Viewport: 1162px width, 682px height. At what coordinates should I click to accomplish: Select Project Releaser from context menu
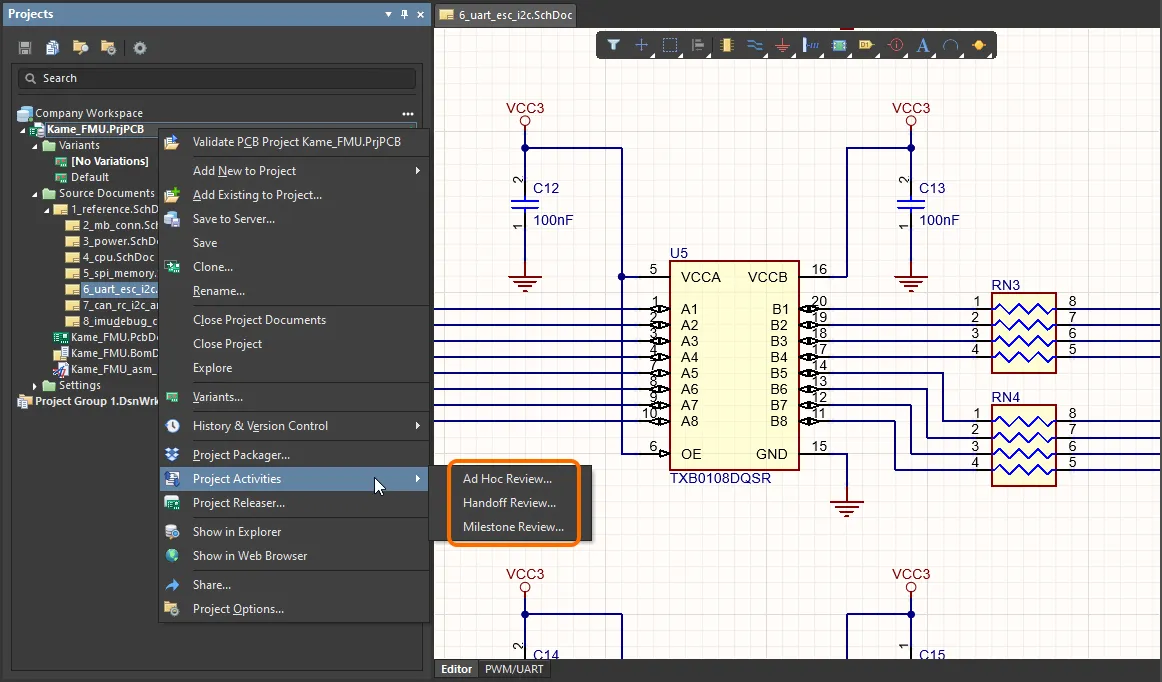point(239,503)
